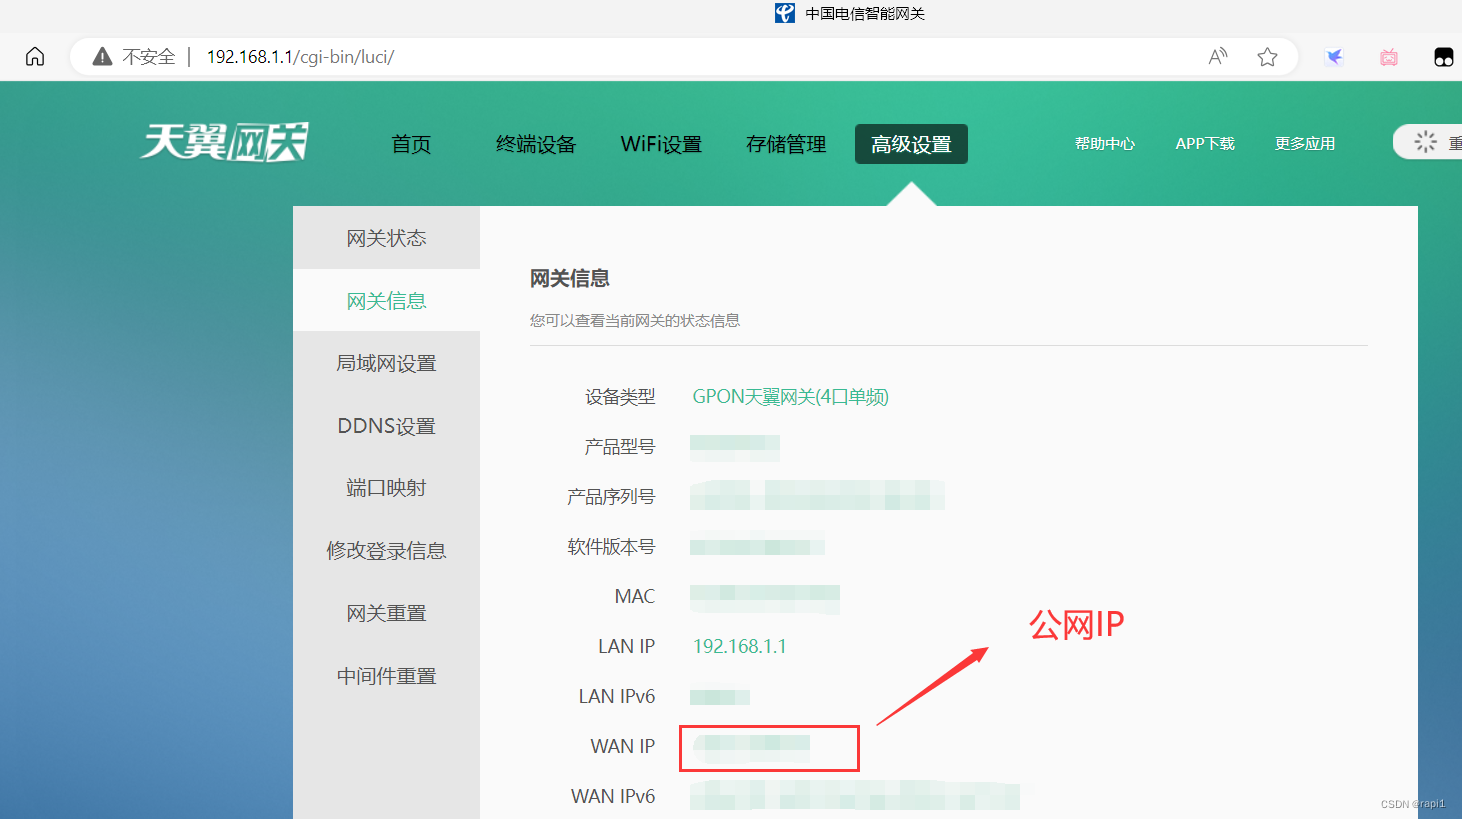Select 网关状态 in the sidebar

click(x=386, y=238)
